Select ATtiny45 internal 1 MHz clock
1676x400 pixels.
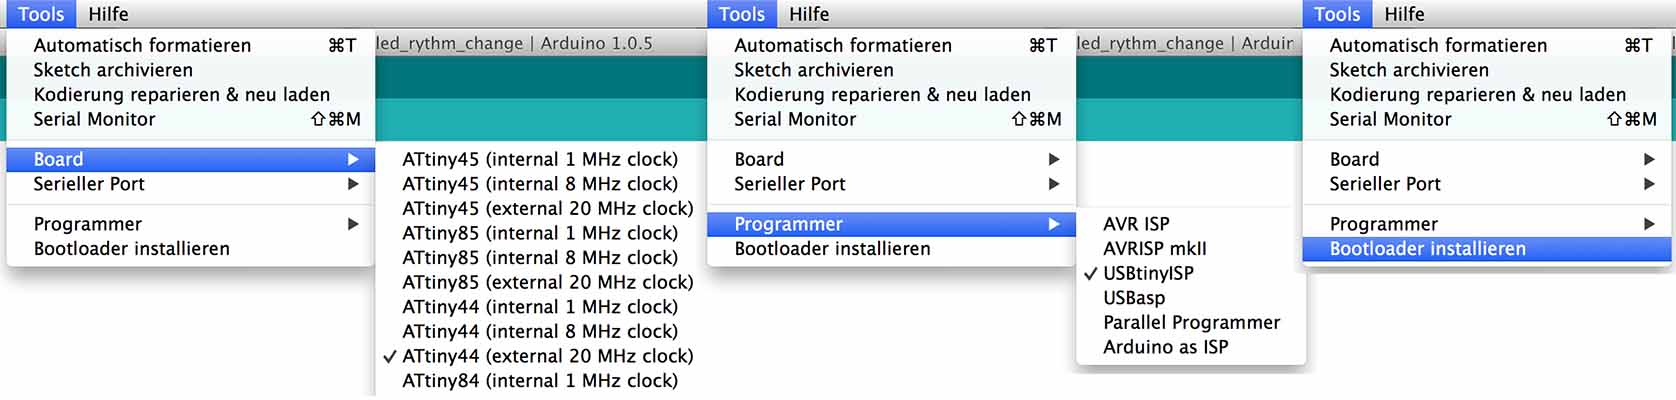click(x=539, y=159)
